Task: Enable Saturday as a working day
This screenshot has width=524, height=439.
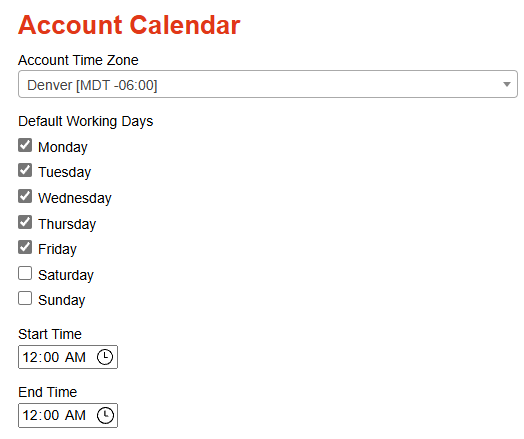Action: pyautogui.click(x=25, y=273)
